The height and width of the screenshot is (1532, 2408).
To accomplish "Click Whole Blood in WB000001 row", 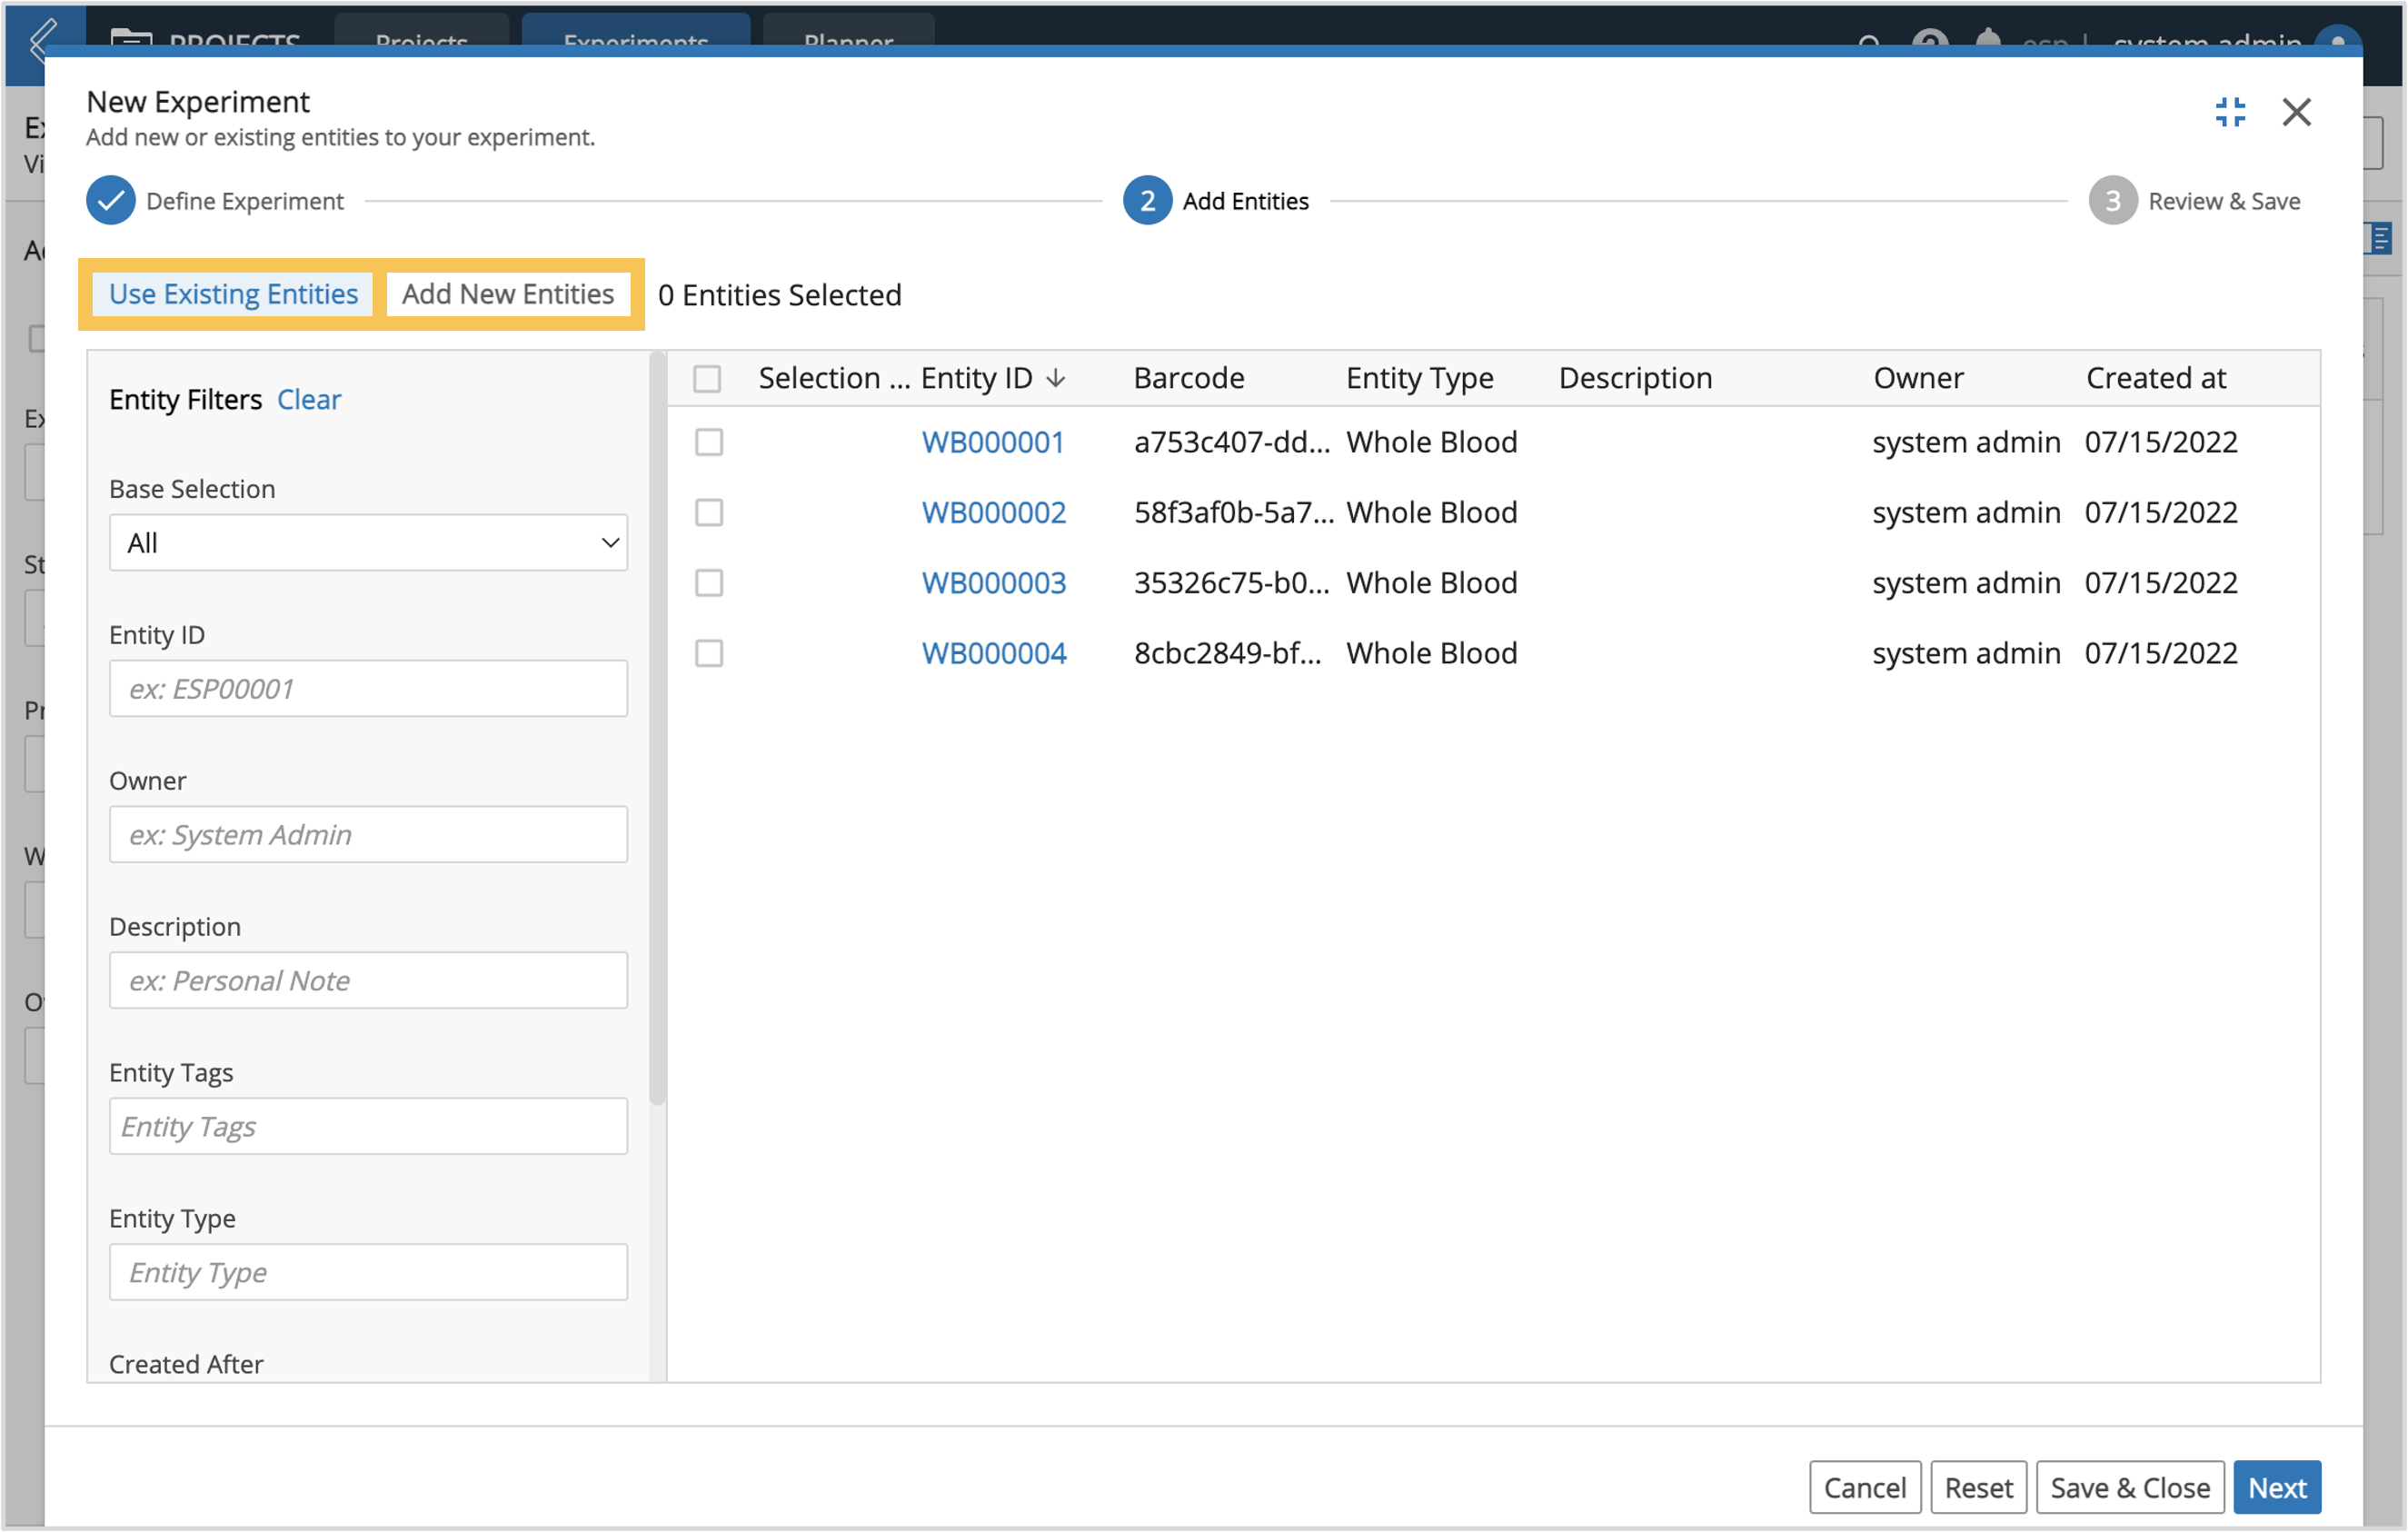I will (x=1432, y=442).
